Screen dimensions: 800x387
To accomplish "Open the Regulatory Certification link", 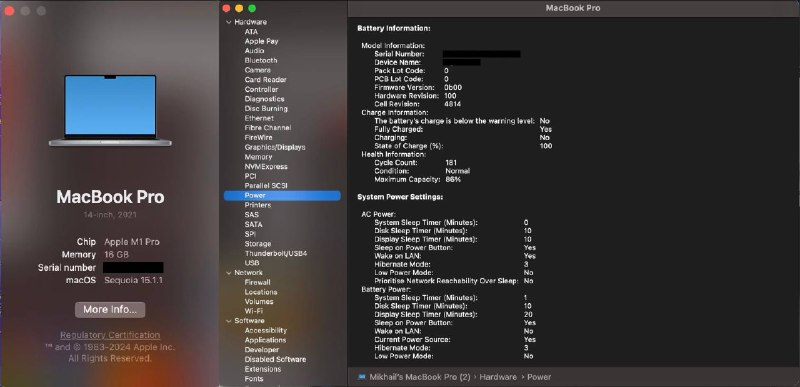I will pyautogui.click(x=110, y=335).
